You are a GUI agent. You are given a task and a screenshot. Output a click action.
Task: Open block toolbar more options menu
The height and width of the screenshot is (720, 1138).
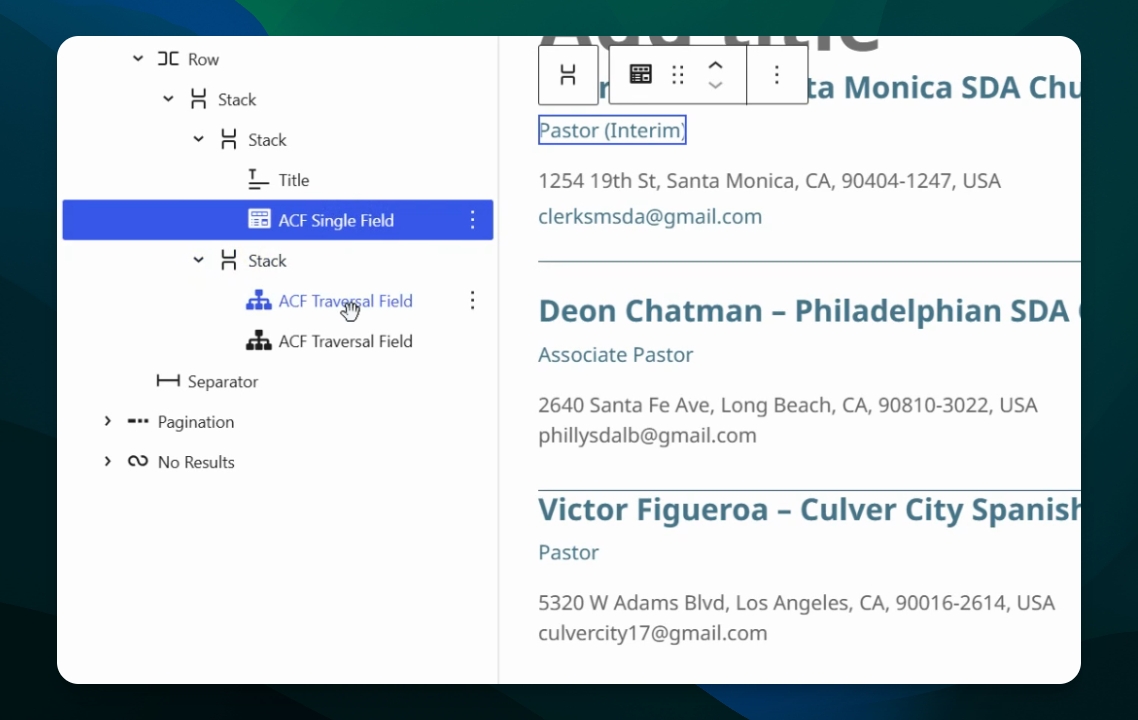click(x=777, y=75)
